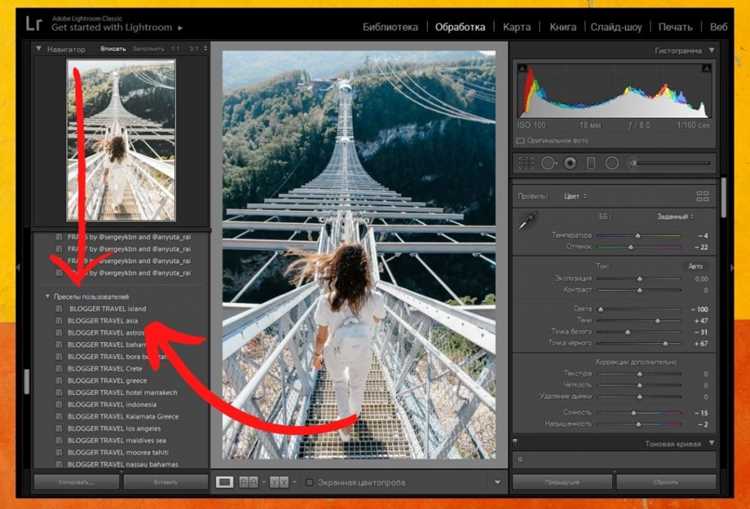The image size is (750, 509).
Task: Enable the Экранная цветопроба checkbox
Action: [309, 483]
